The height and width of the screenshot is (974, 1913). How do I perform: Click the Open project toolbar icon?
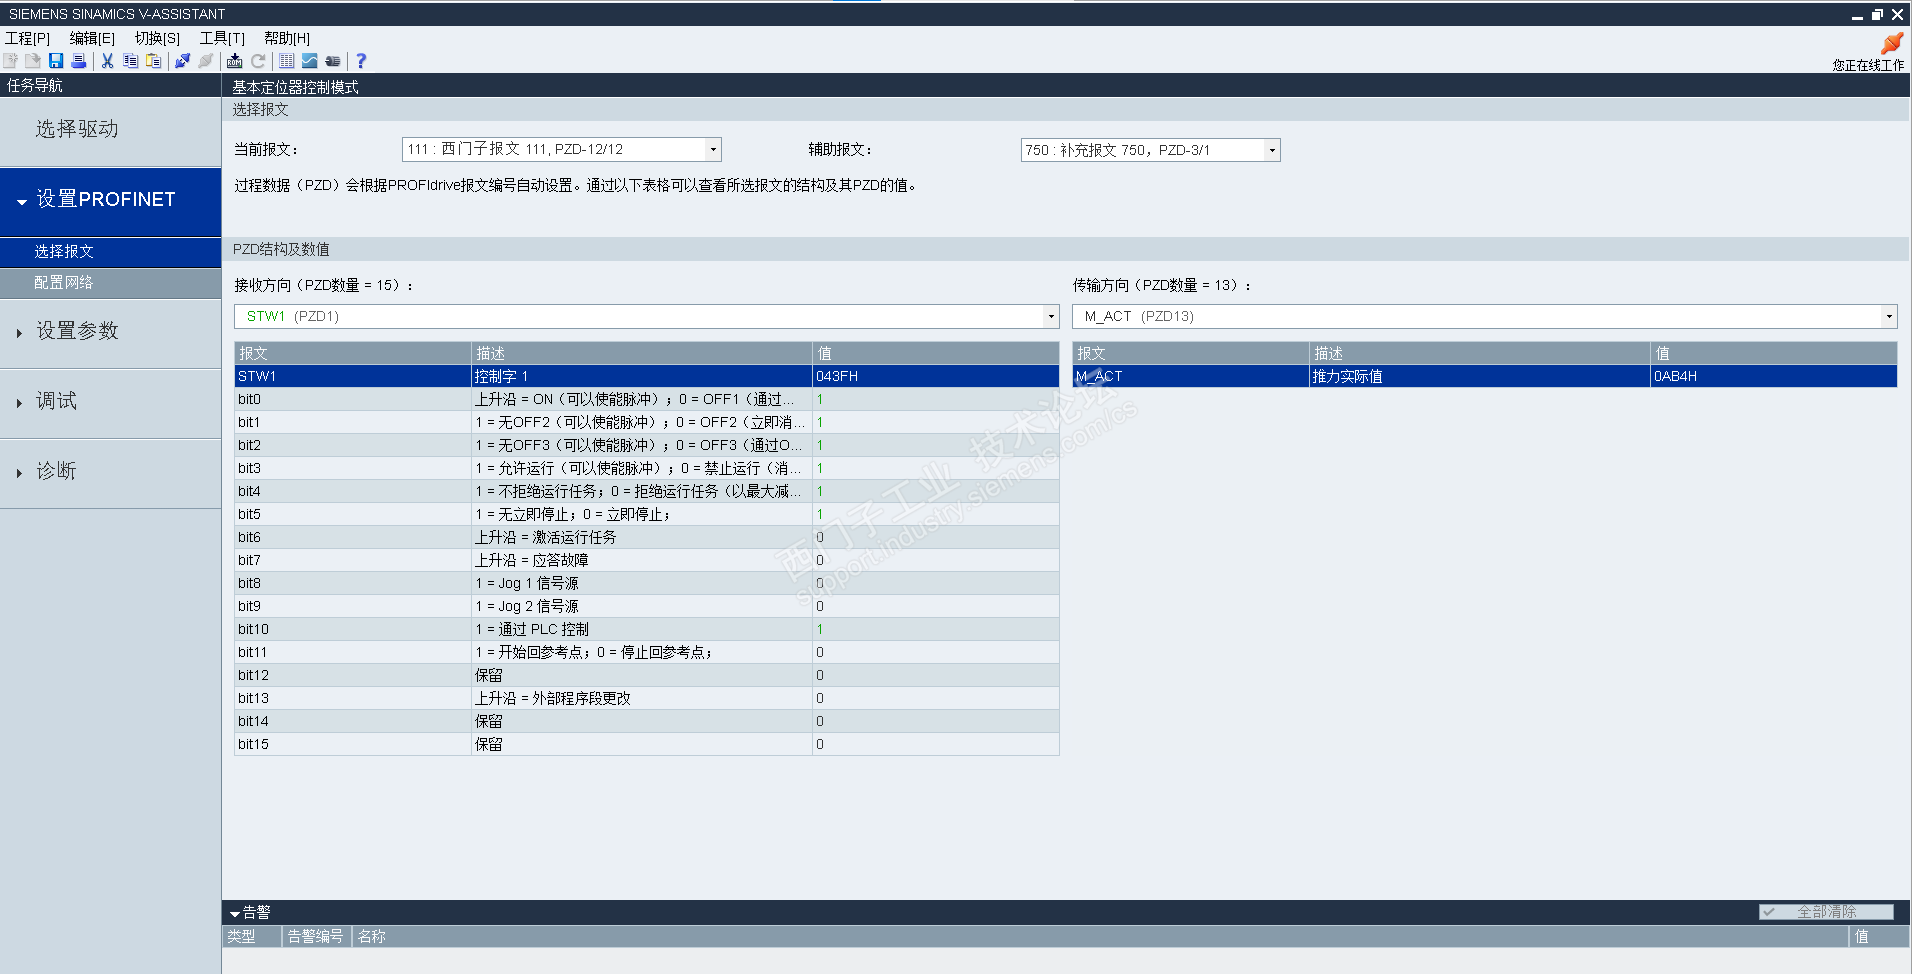33,61
